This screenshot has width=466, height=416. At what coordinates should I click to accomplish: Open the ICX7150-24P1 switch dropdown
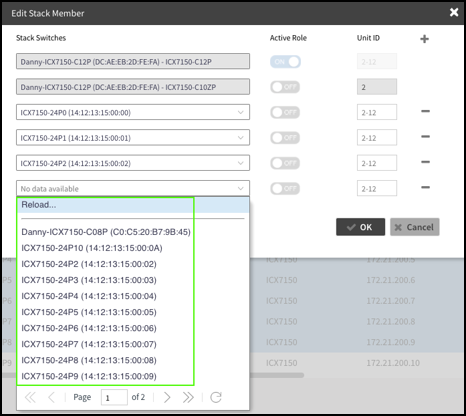point(133,138)
